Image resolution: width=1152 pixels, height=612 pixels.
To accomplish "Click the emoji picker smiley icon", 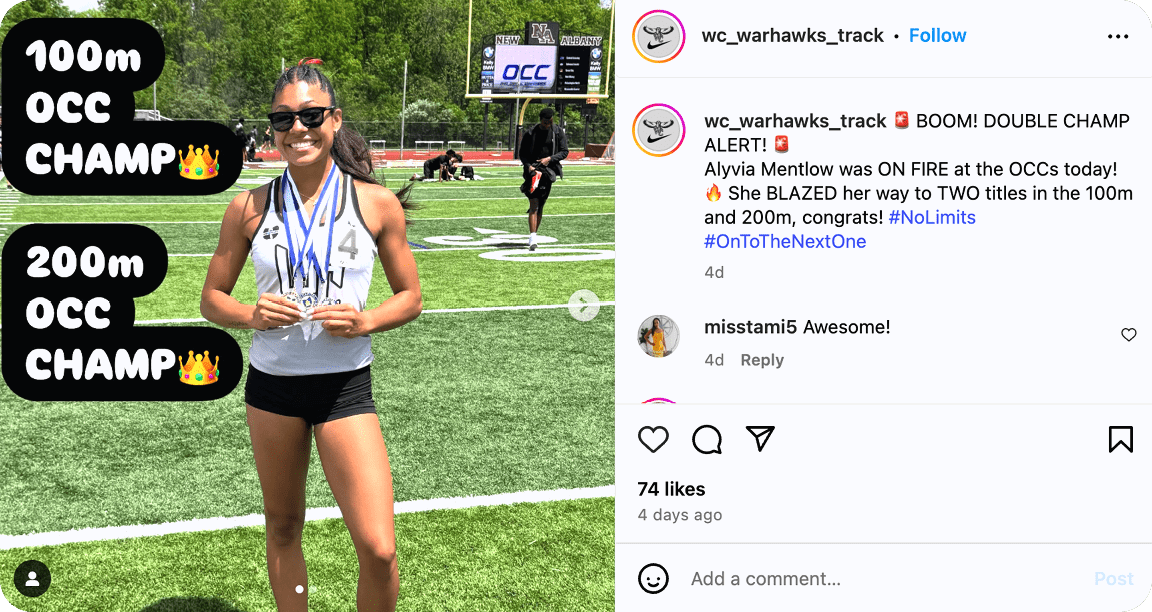I will pos(653,579).
